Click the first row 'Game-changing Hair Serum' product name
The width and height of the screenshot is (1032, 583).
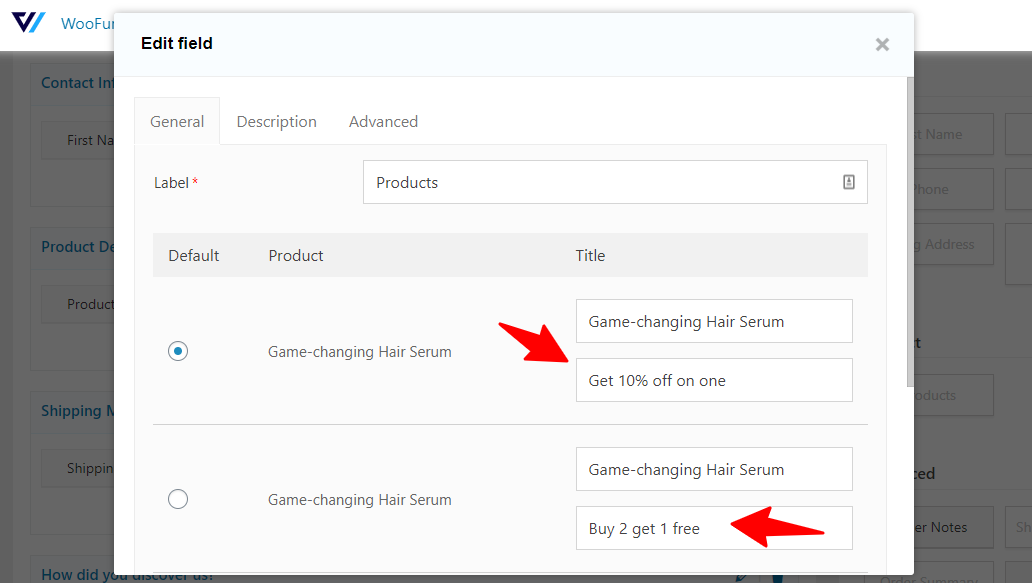[x=359, y=352]
